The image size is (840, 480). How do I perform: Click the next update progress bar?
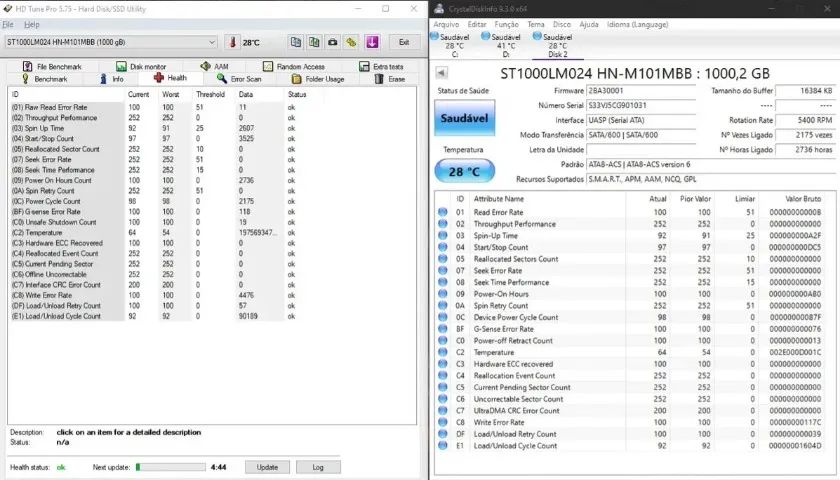click(170, 467)
